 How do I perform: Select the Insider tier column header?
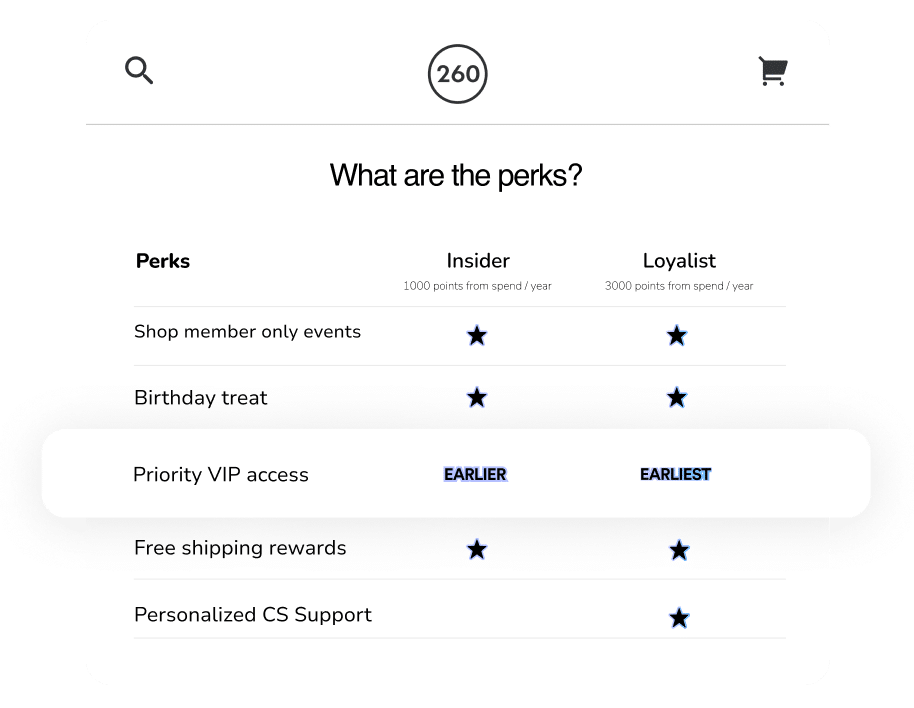tap(478, 261)
